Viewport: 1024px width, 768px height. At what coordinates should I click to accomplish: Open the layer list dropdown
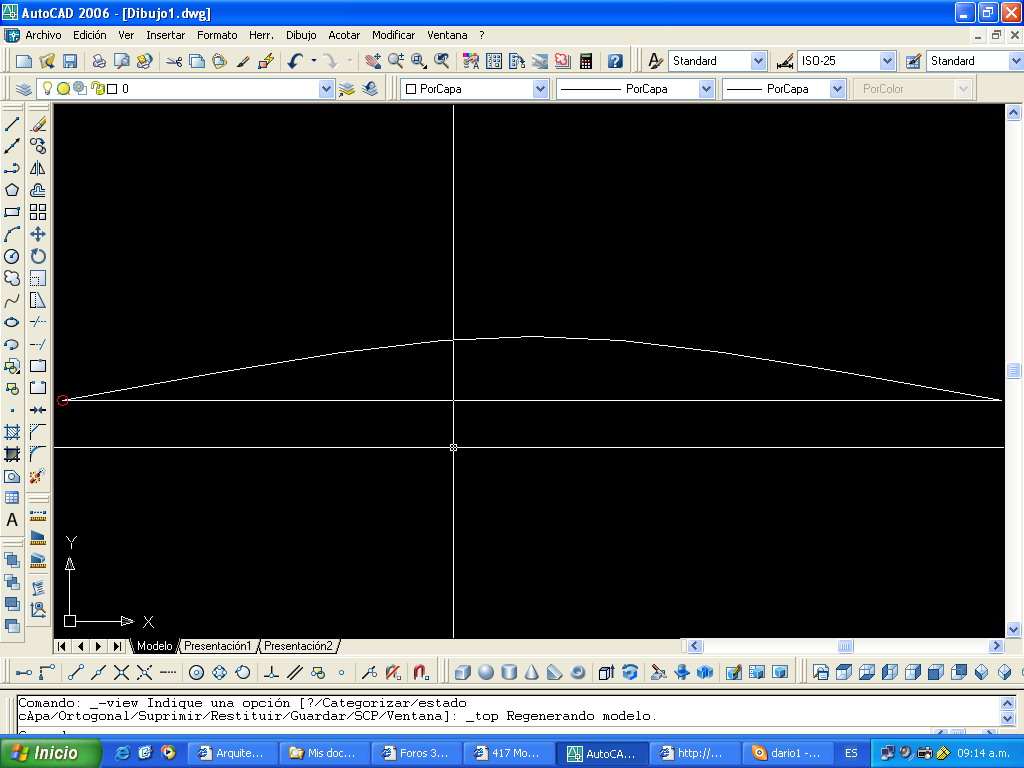(x=326, y=89)
